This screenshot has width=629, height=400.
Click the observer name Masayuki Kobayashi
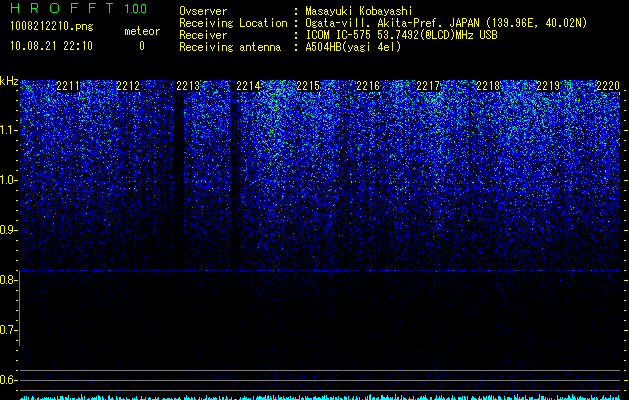point(359,11)
